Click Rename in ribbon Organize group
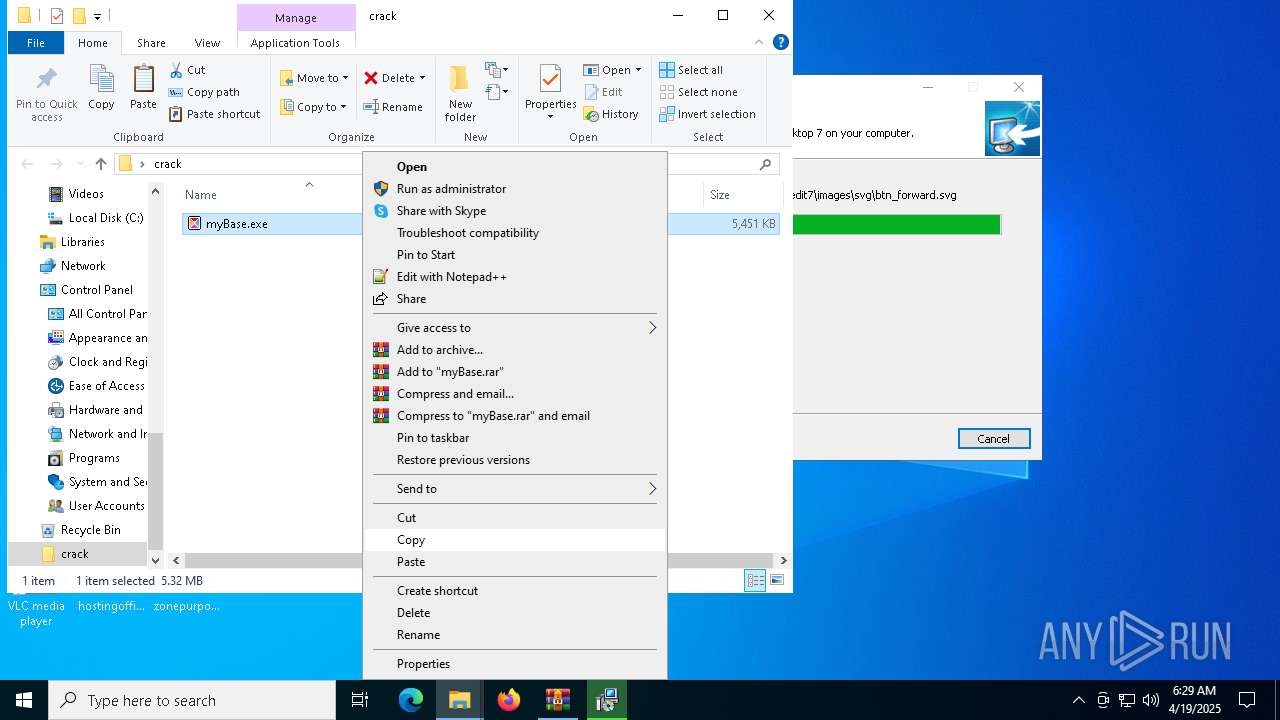The height and width of the screenshot is (720, 1280). pos(392,107)
